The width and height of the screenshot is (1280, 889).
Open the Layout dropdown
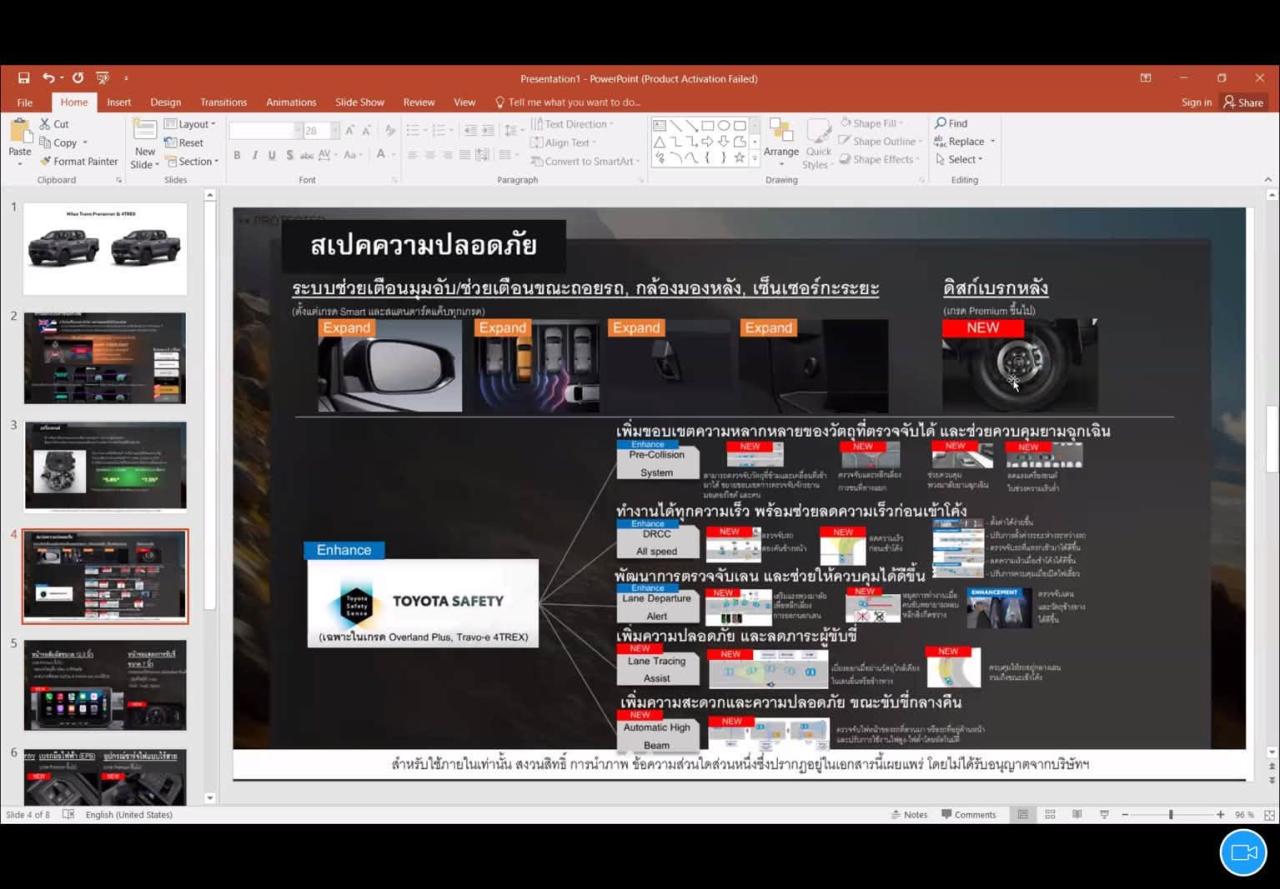click(190, 124)
